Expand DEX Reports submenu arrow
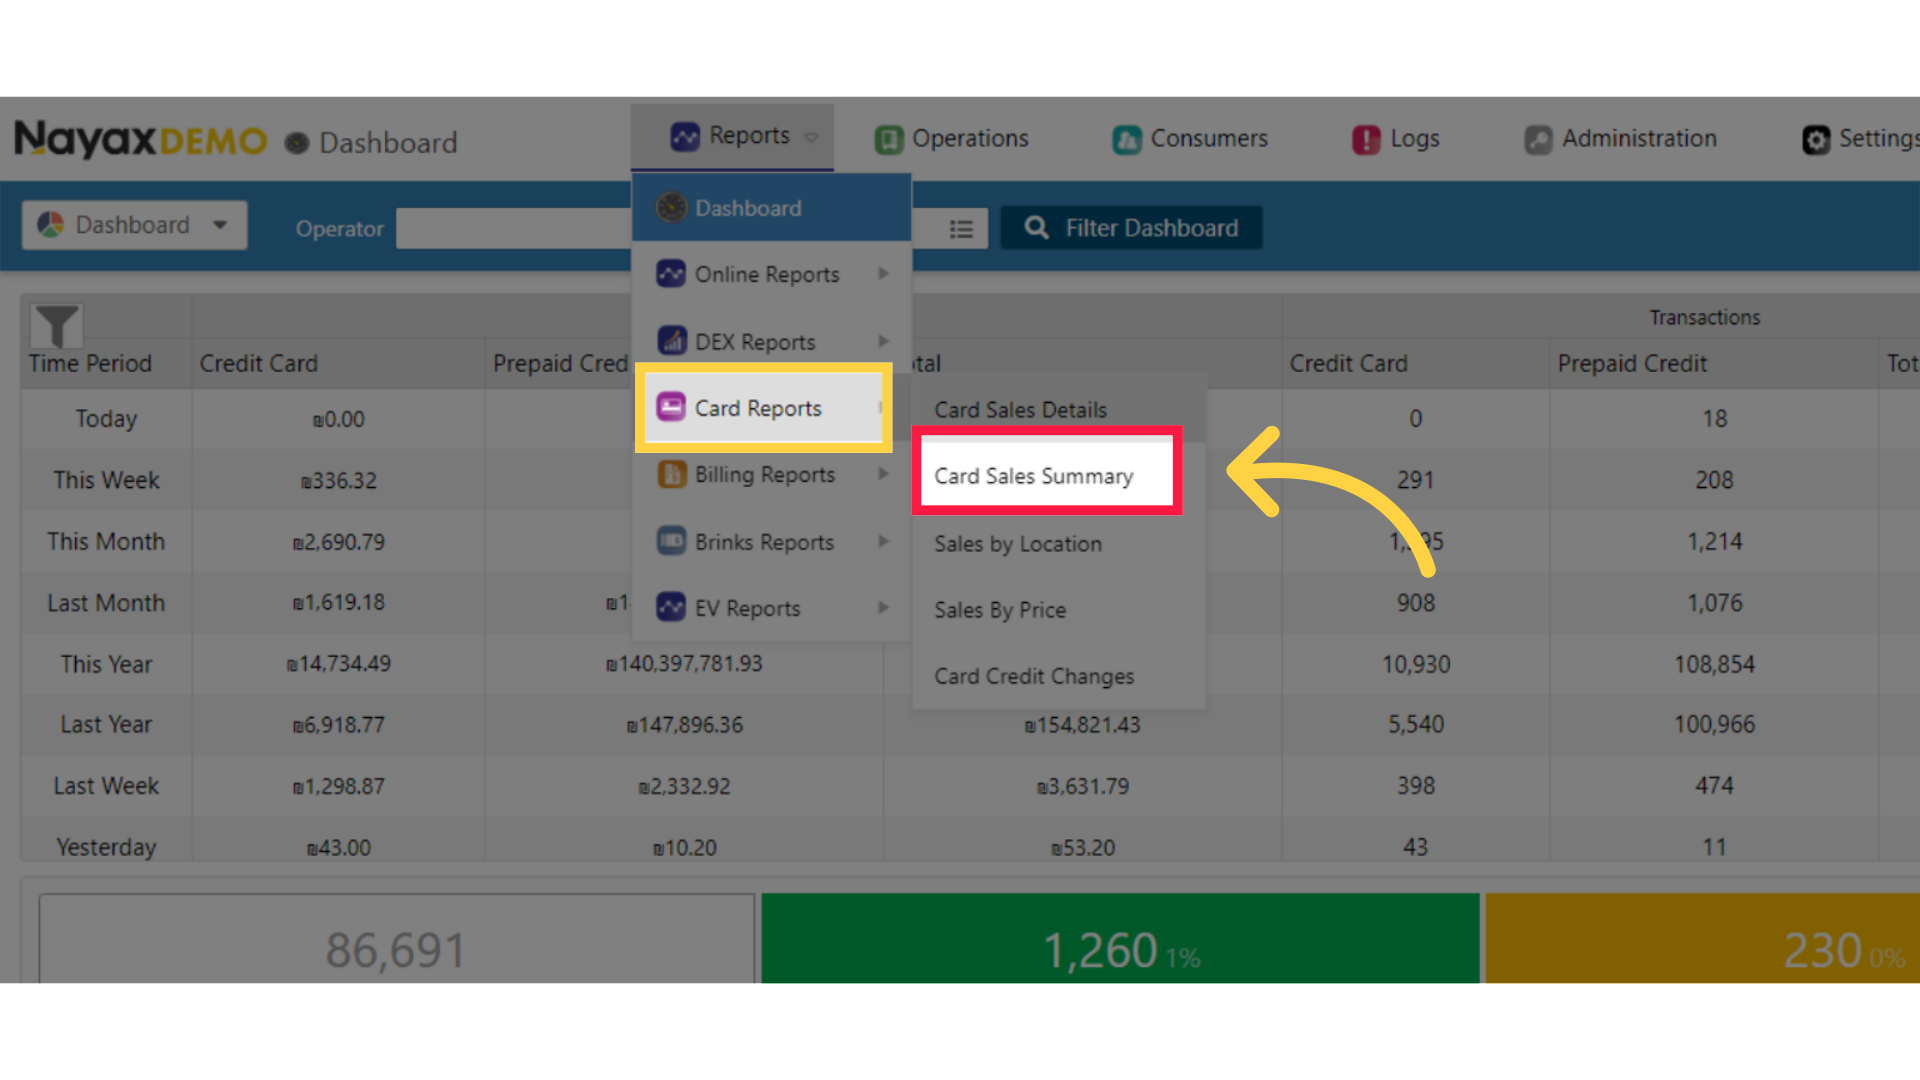 click(x=883, y=341)
